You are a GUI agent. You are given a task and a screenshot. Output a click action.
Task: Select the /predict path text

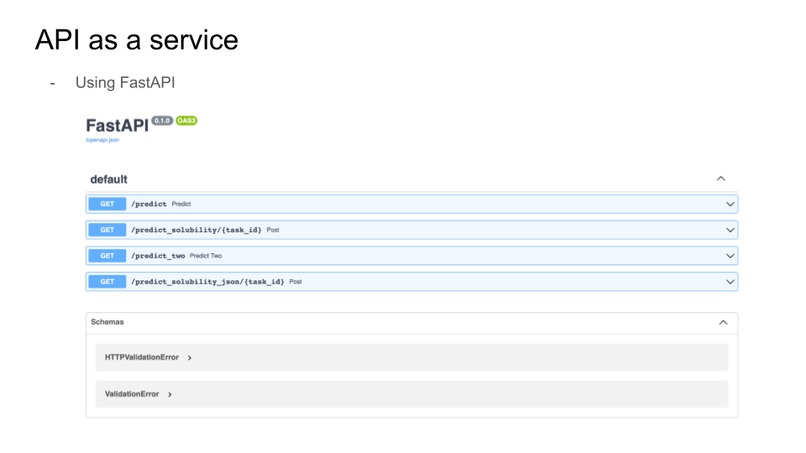tap(149, 204)
